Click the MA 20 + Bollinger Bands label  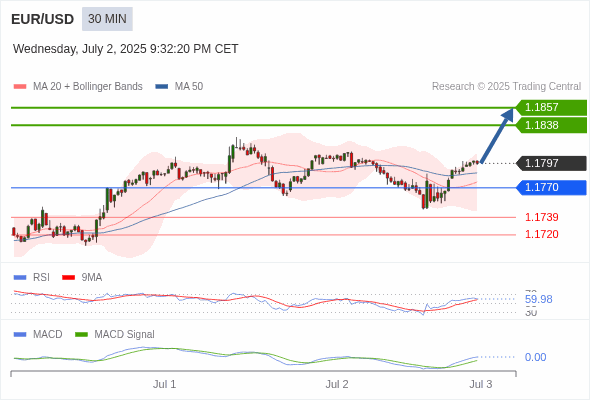pyautogui.click(x=88, y=87)
